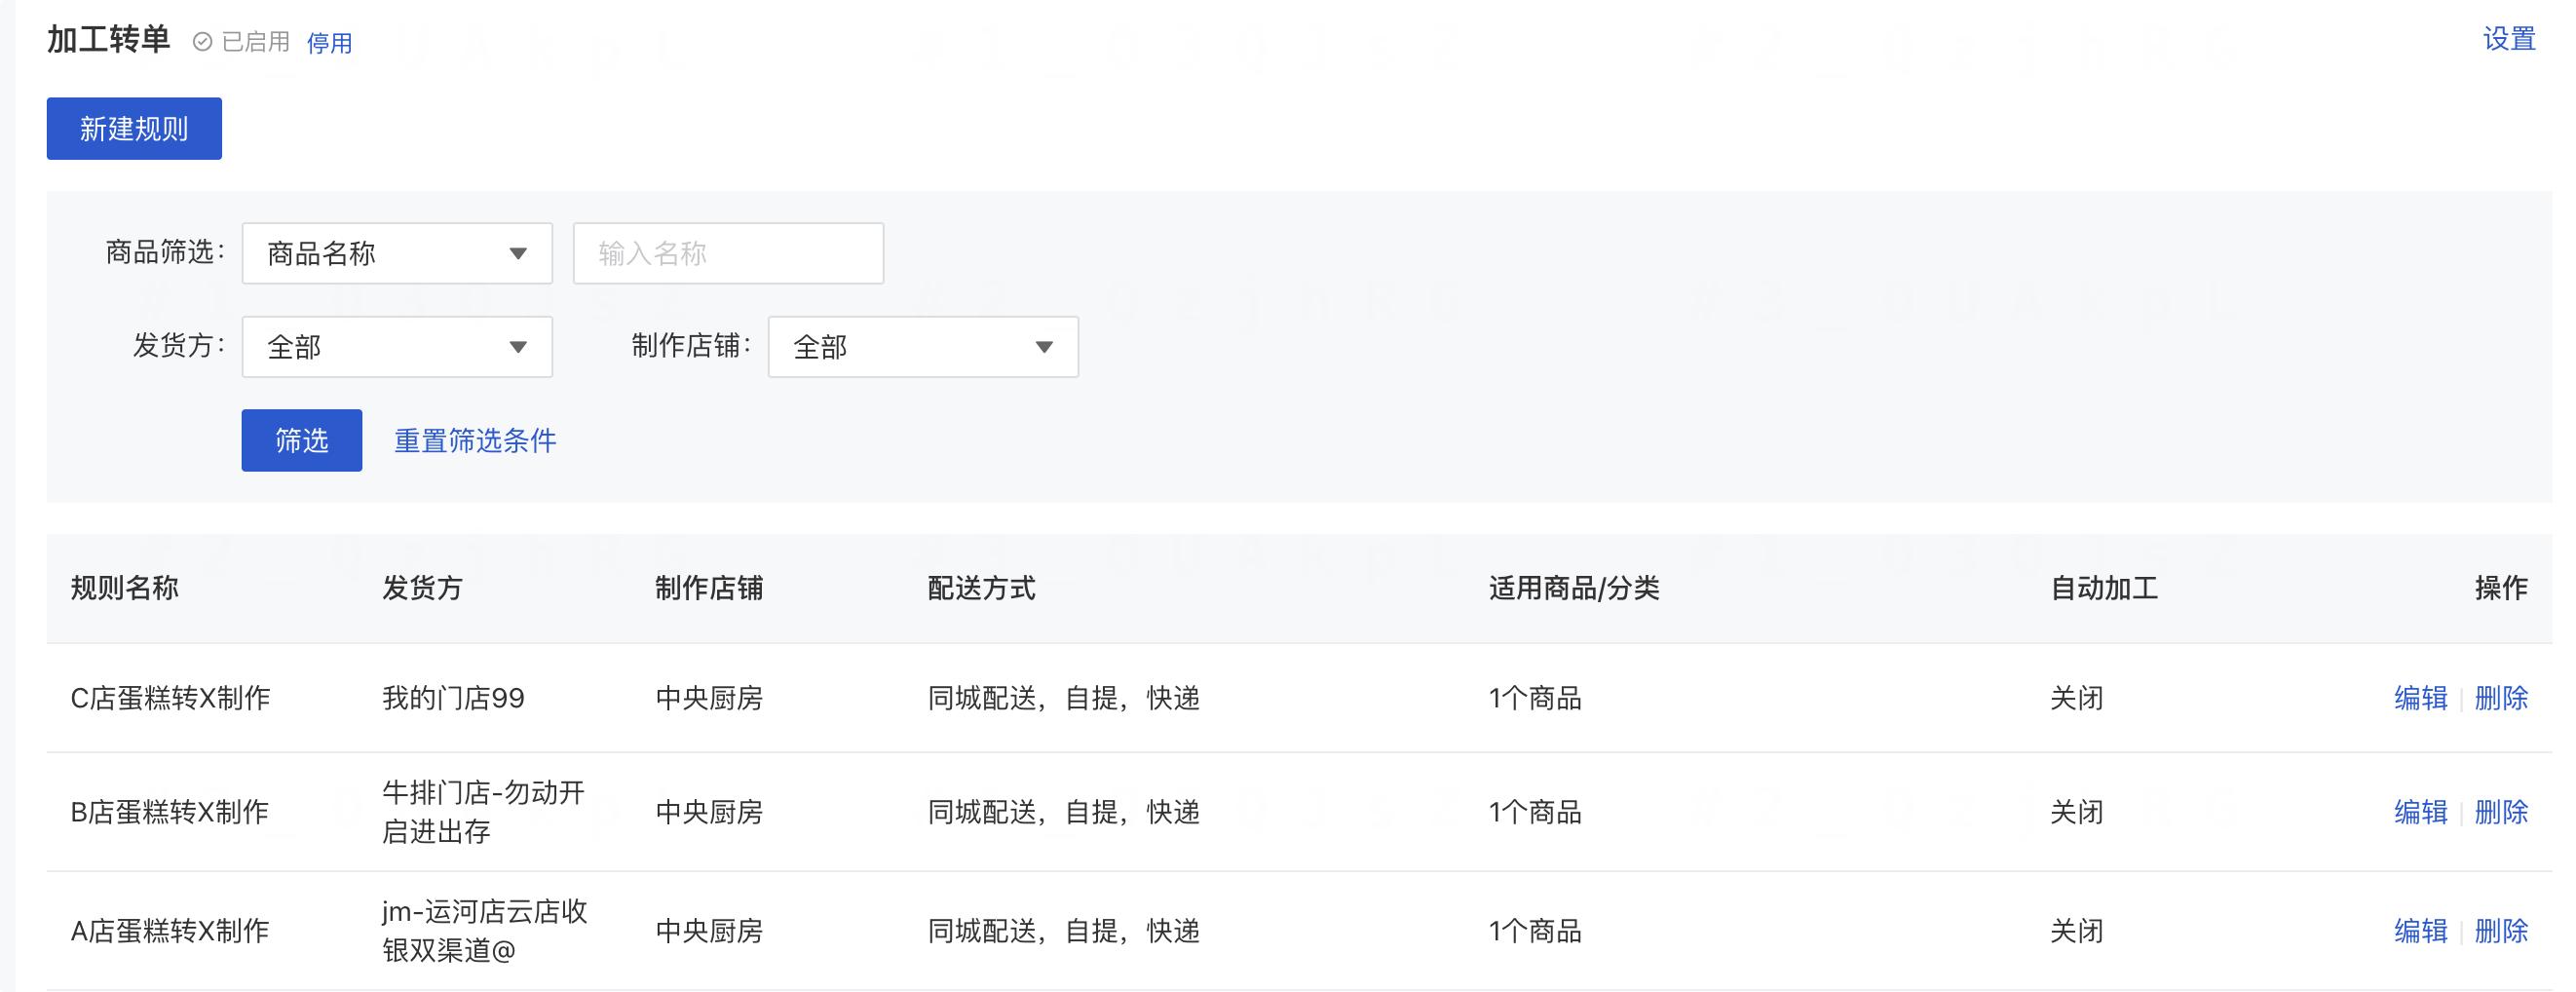This screenshot has height=992, width=2576.
Task: Expand the 制作店铺 dropdown
Action: click(922, 347)
